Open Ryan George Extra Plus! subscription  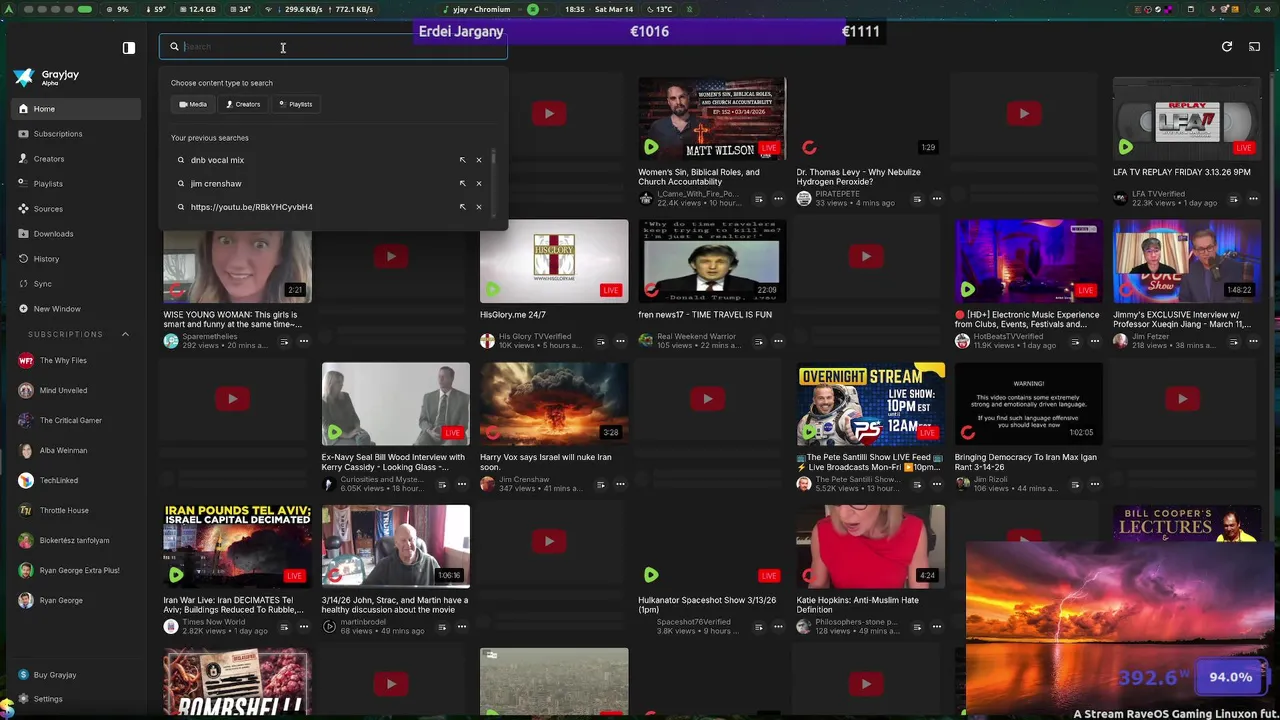click(x=80, y=571)
